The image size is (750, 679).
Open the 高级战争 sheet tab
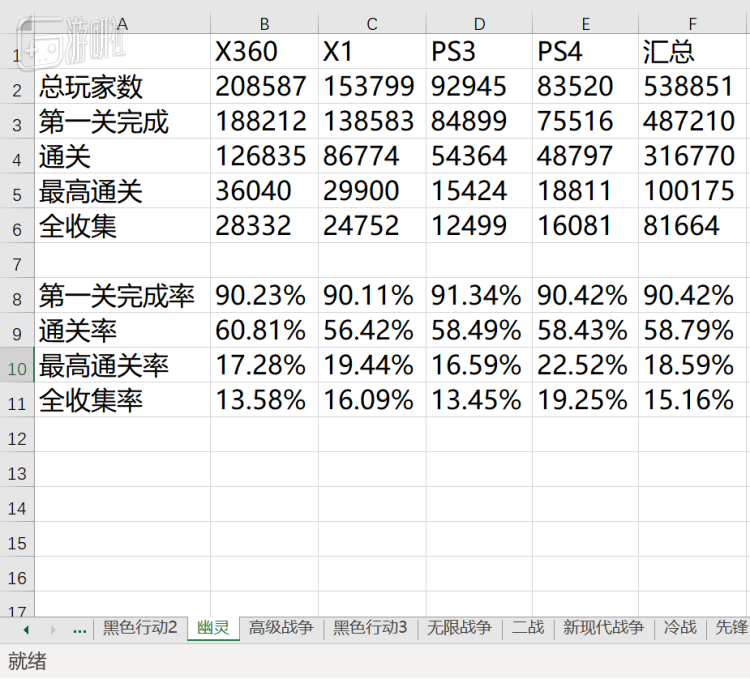(281, 627)
